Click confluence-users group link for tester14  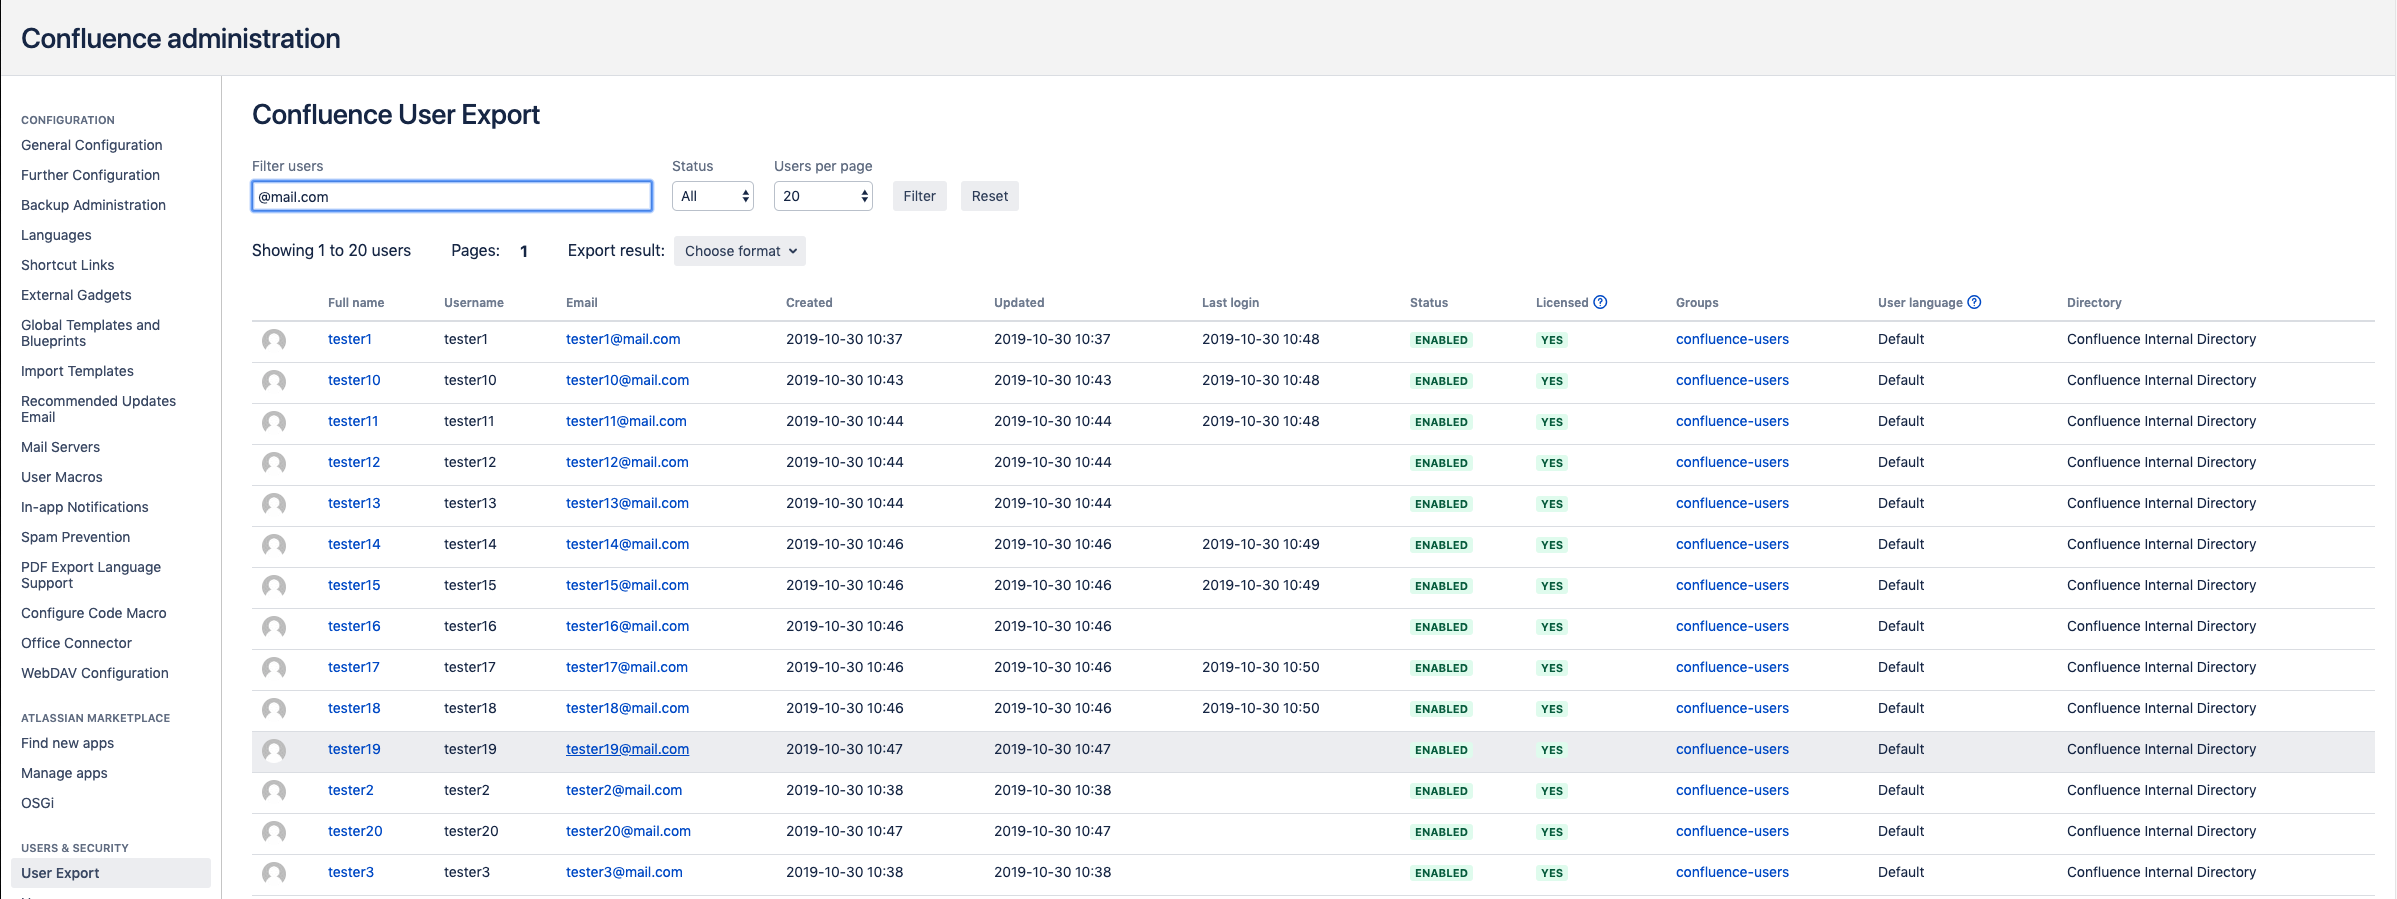1732,544
